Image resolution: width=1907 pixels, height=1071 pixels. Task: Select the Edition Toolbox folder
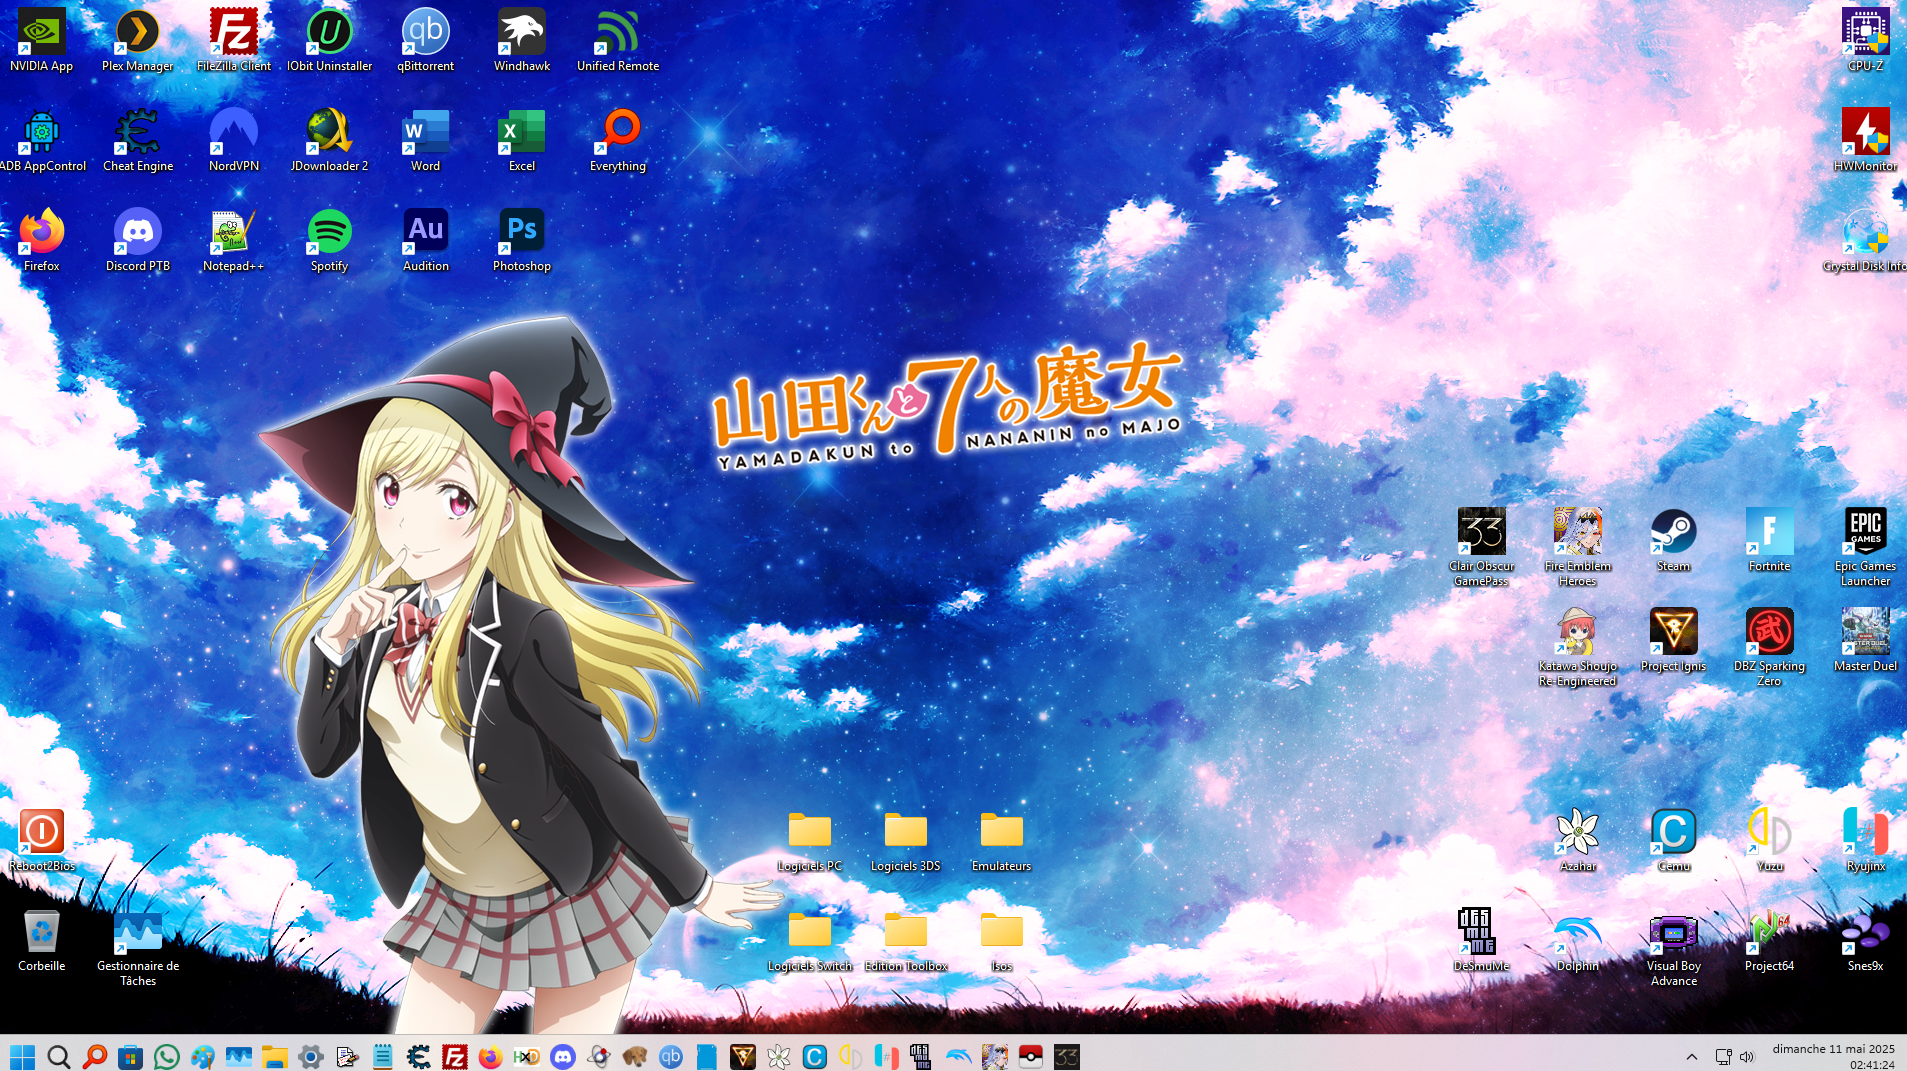[906, 940]
